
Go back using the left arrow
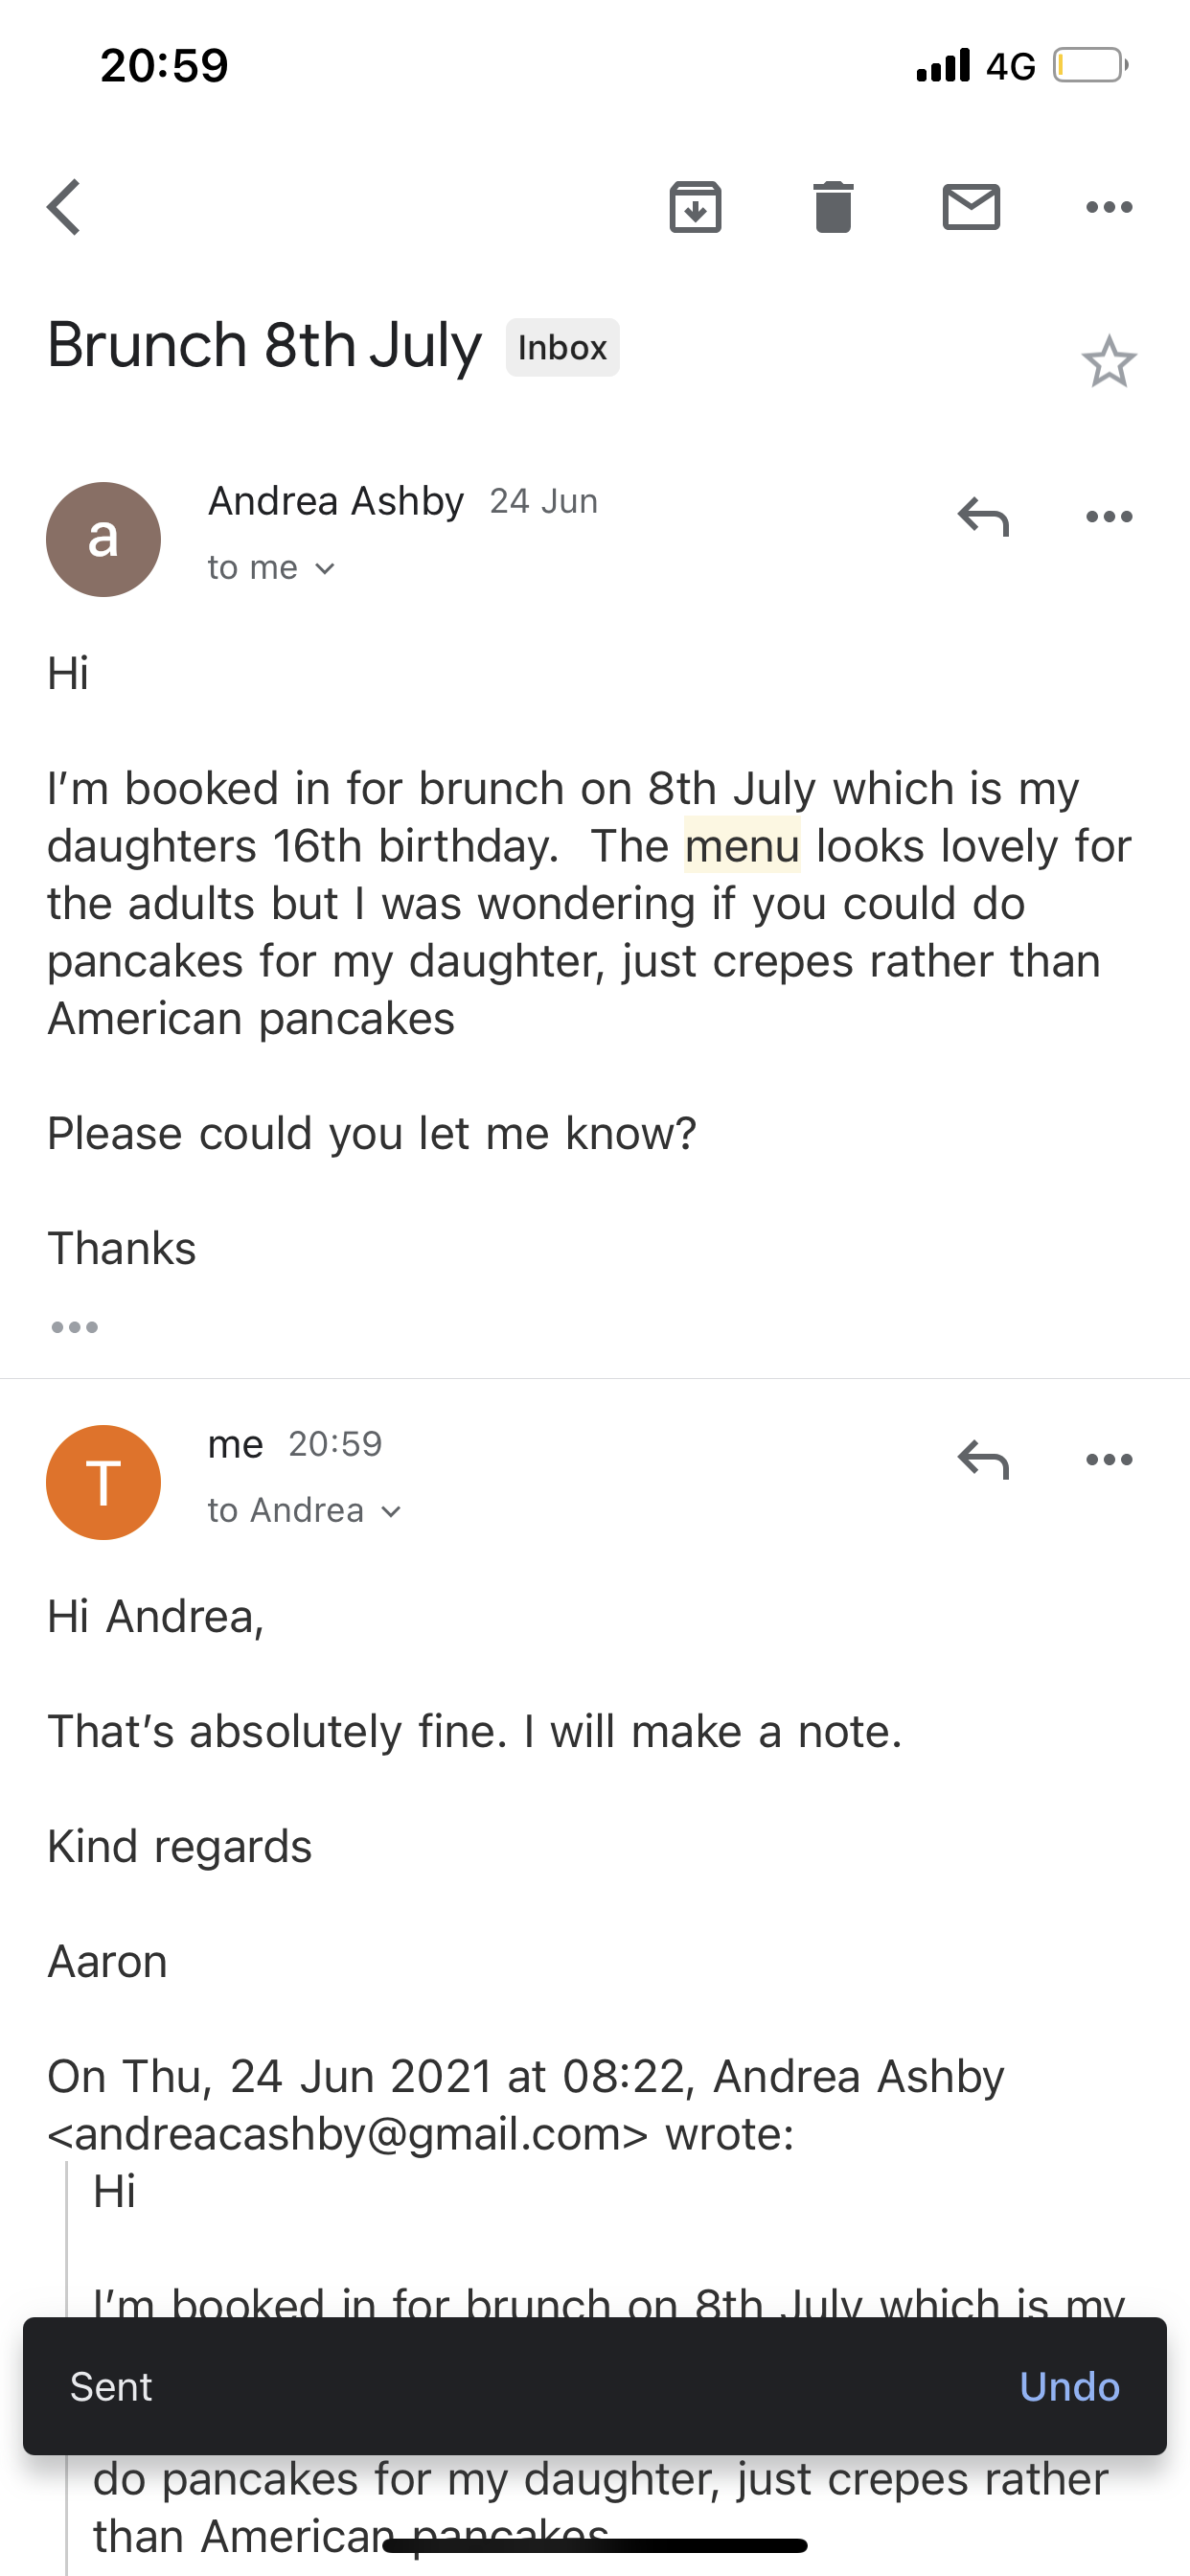(x=64, y=207)
